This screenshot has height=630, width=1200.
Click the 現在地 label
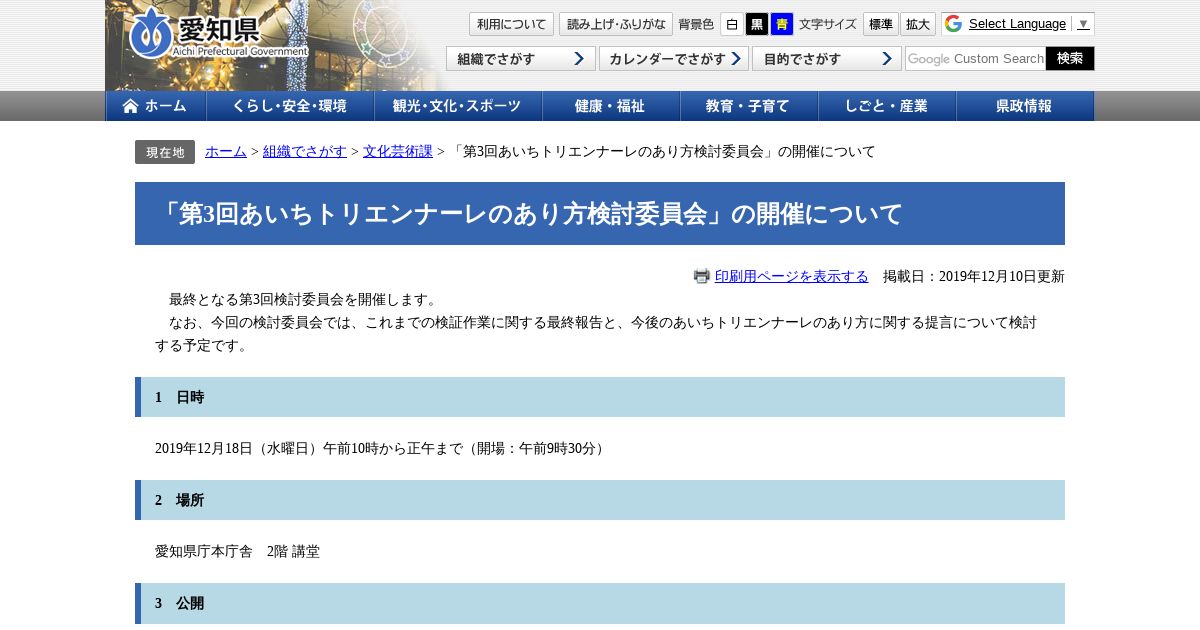[x=165, y=152]
